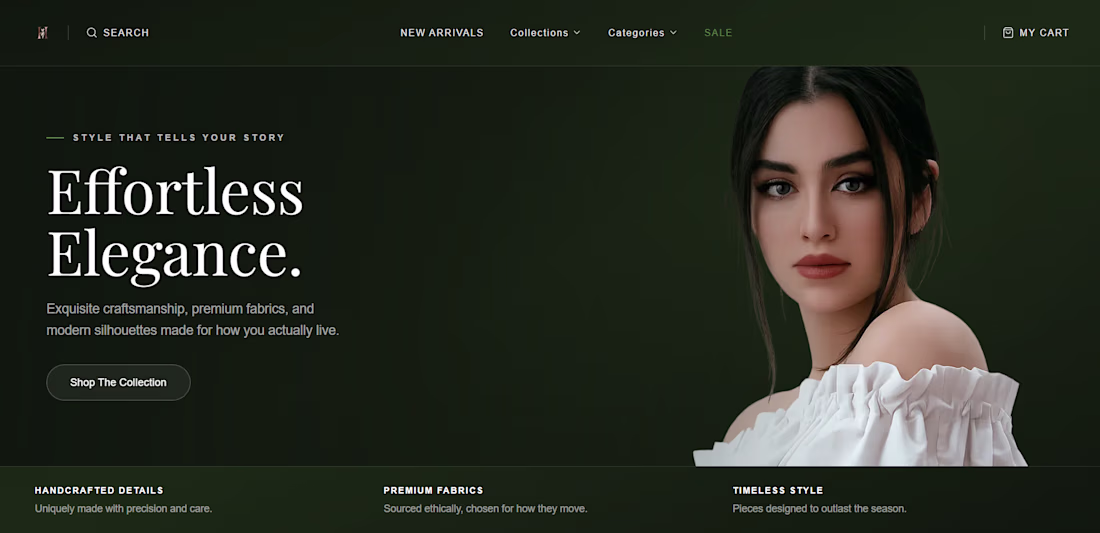Viewport: 1100px width, 533px height.
Task: Open the SEARCH field
Action: pos(118,33)
